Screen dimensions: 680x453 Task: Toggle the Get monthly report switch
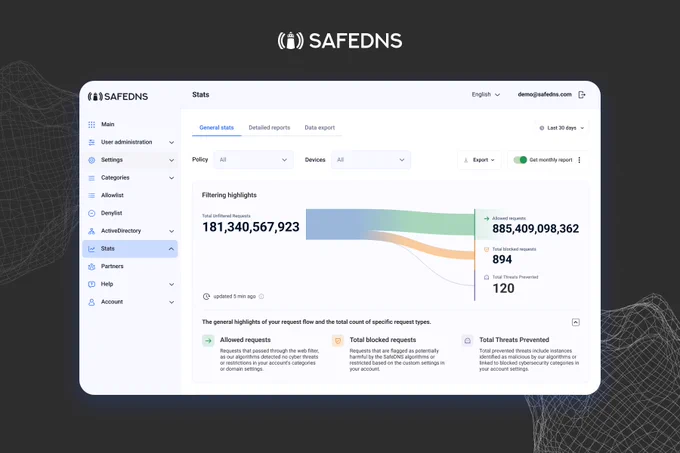[520, 160]
